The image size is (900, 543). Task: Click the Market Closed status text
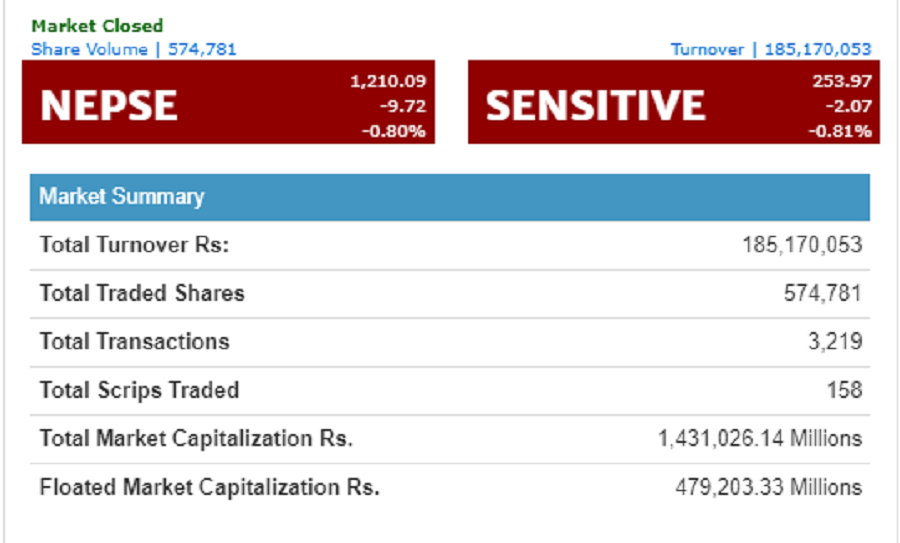97,26
